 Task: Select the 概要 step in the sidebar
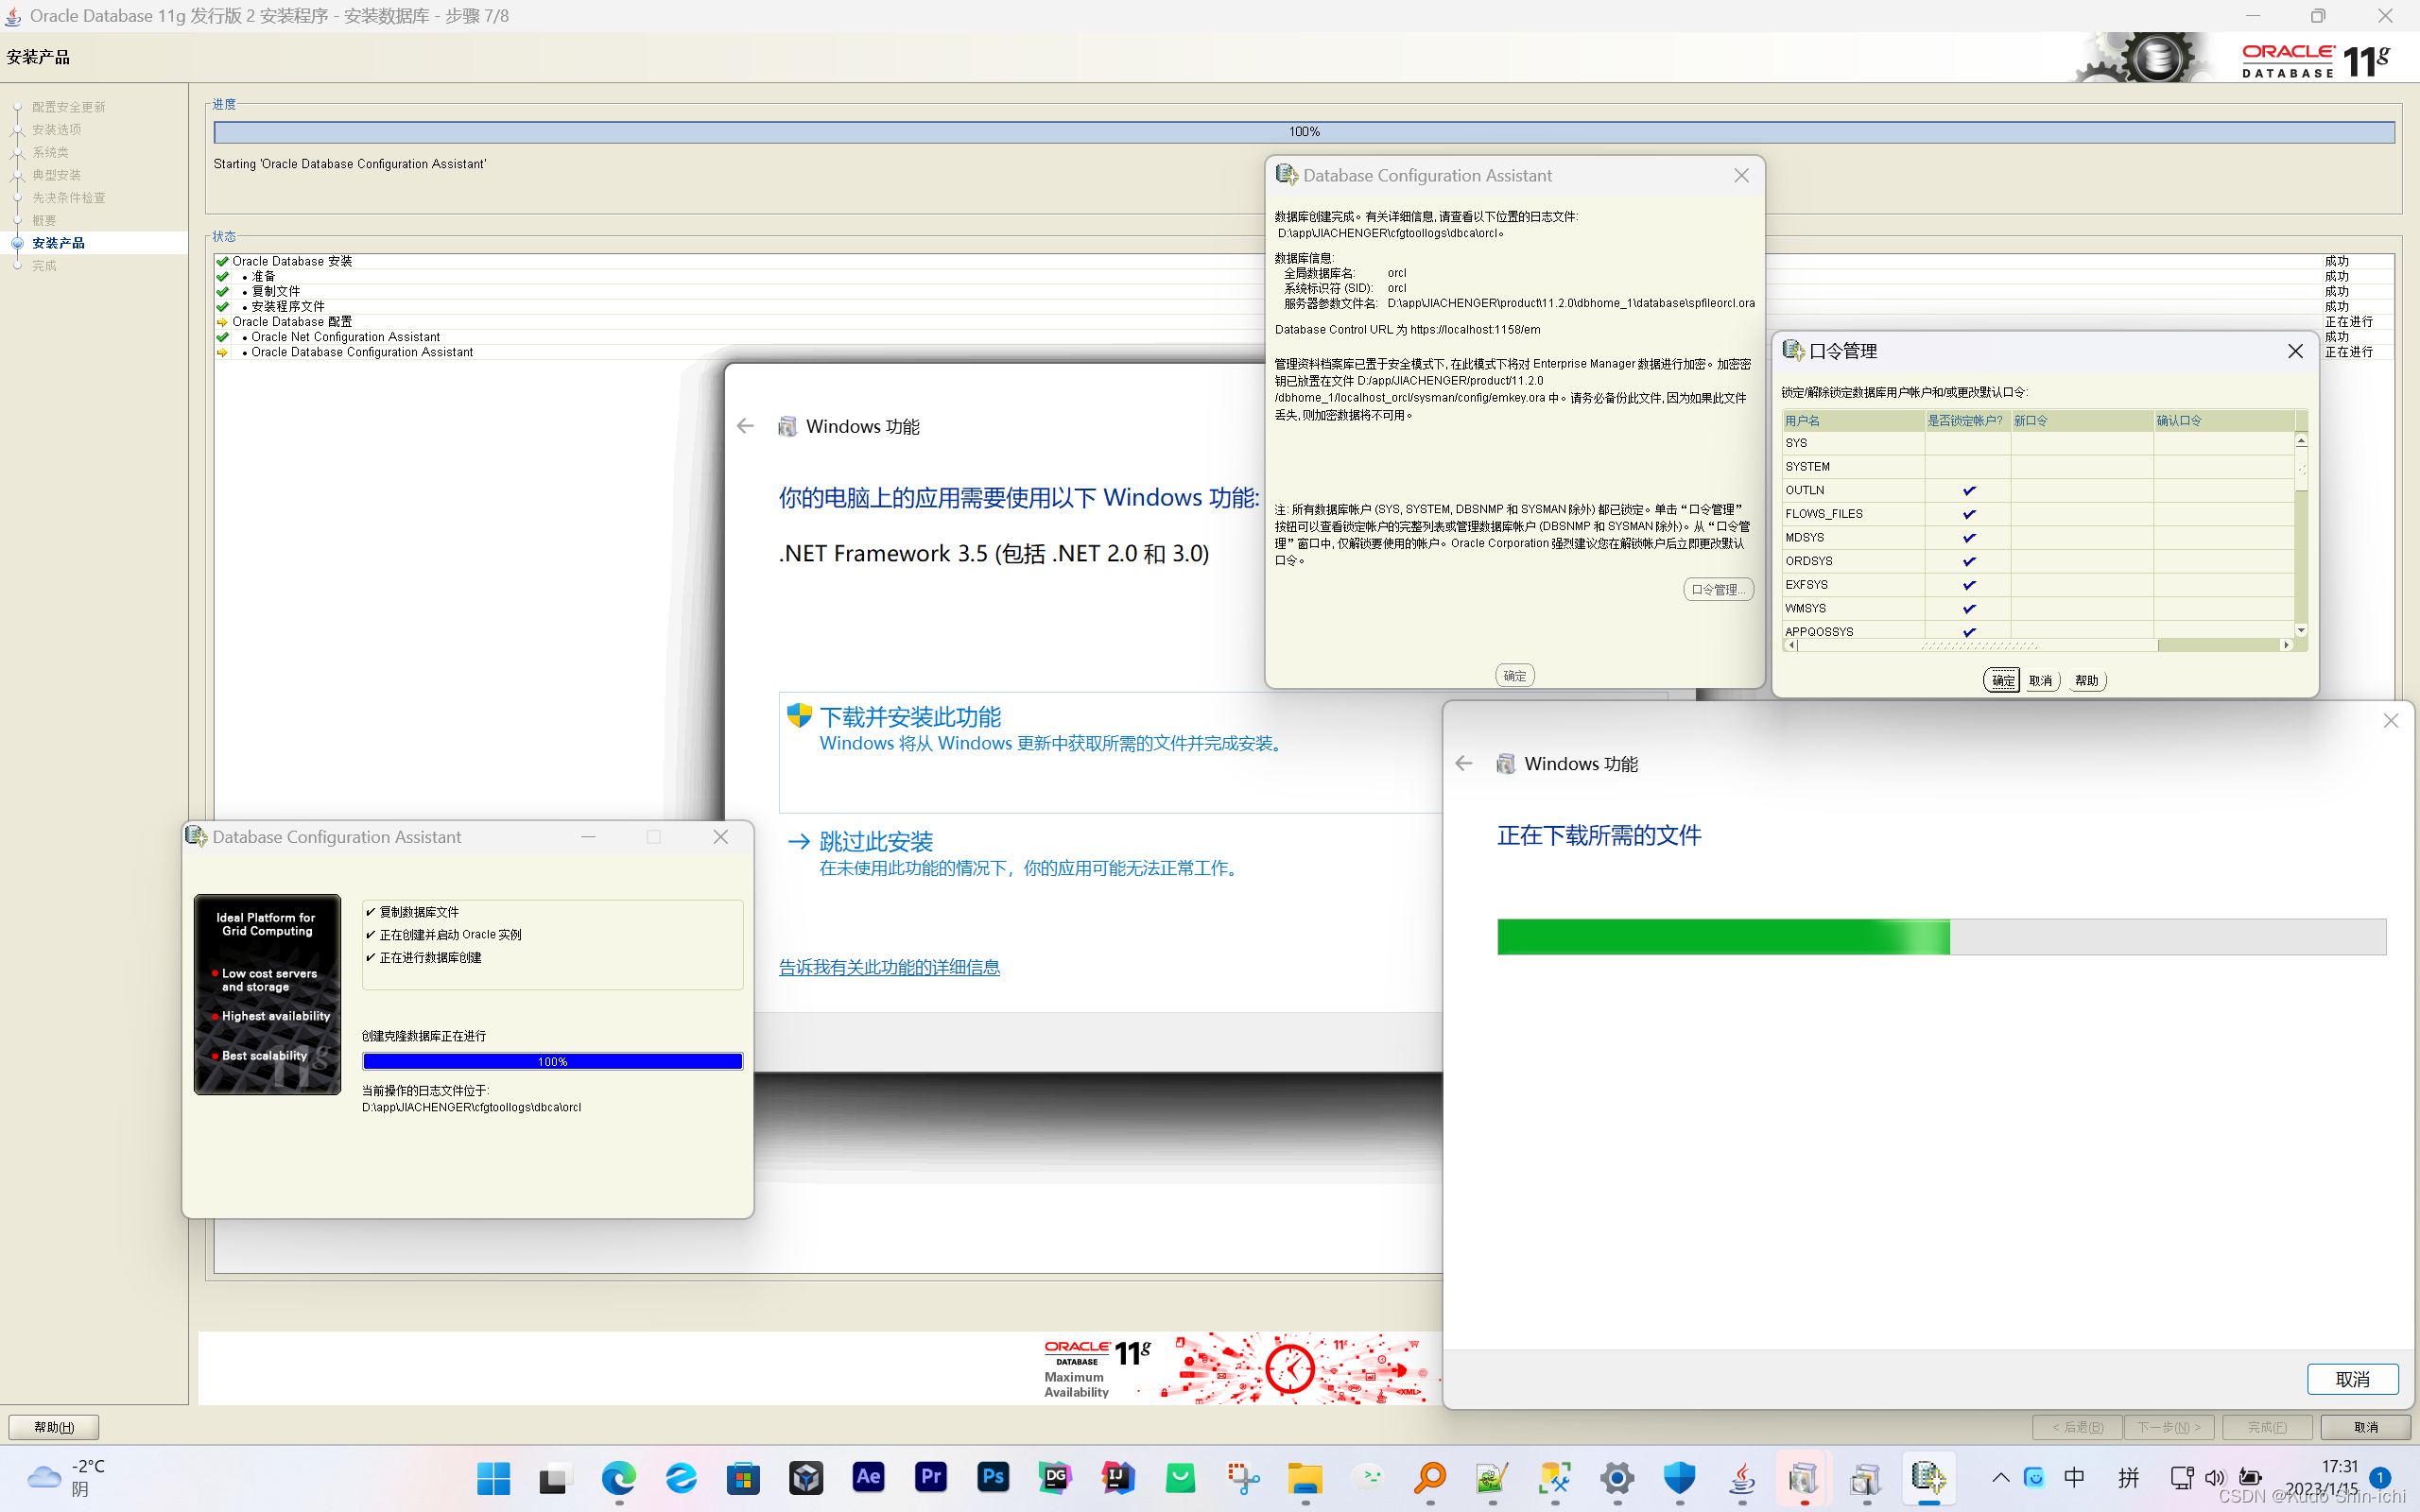coord(44,220)
